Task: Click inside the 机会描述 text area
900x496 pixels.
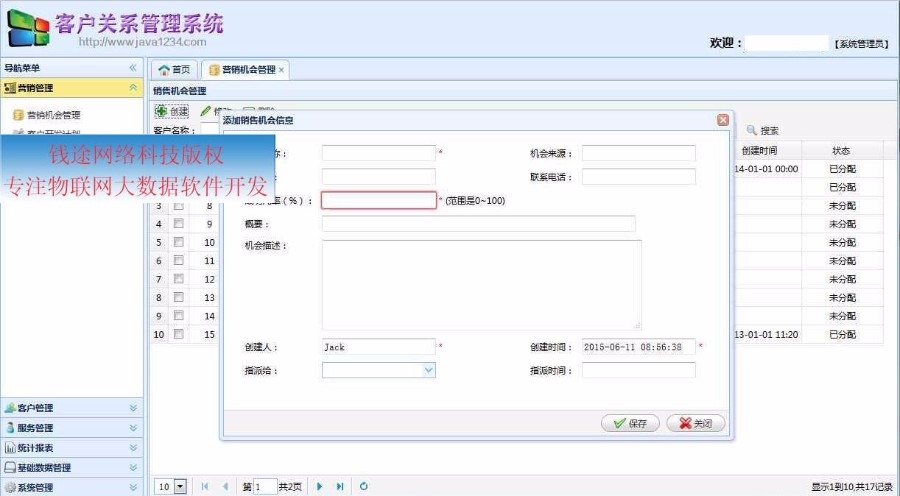Action: (x=482, y=285)
